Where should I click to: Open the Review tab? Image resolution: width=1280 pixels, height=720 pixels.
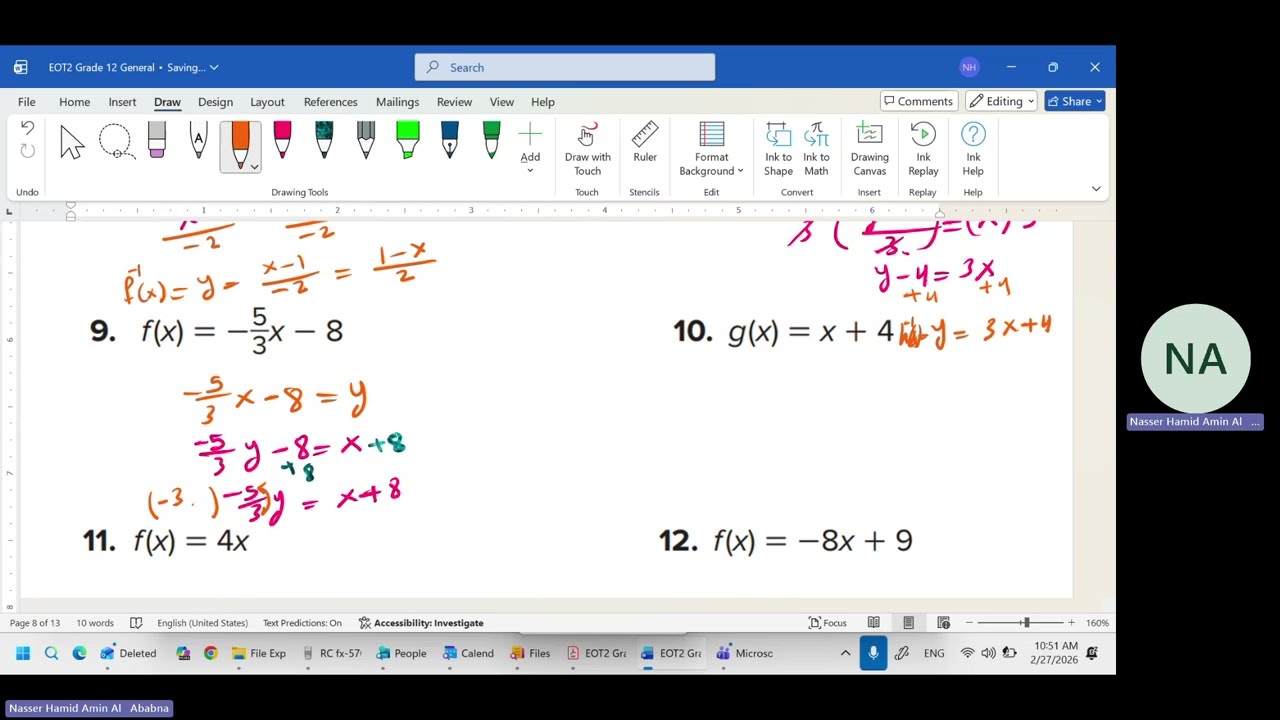click(454, 102)
